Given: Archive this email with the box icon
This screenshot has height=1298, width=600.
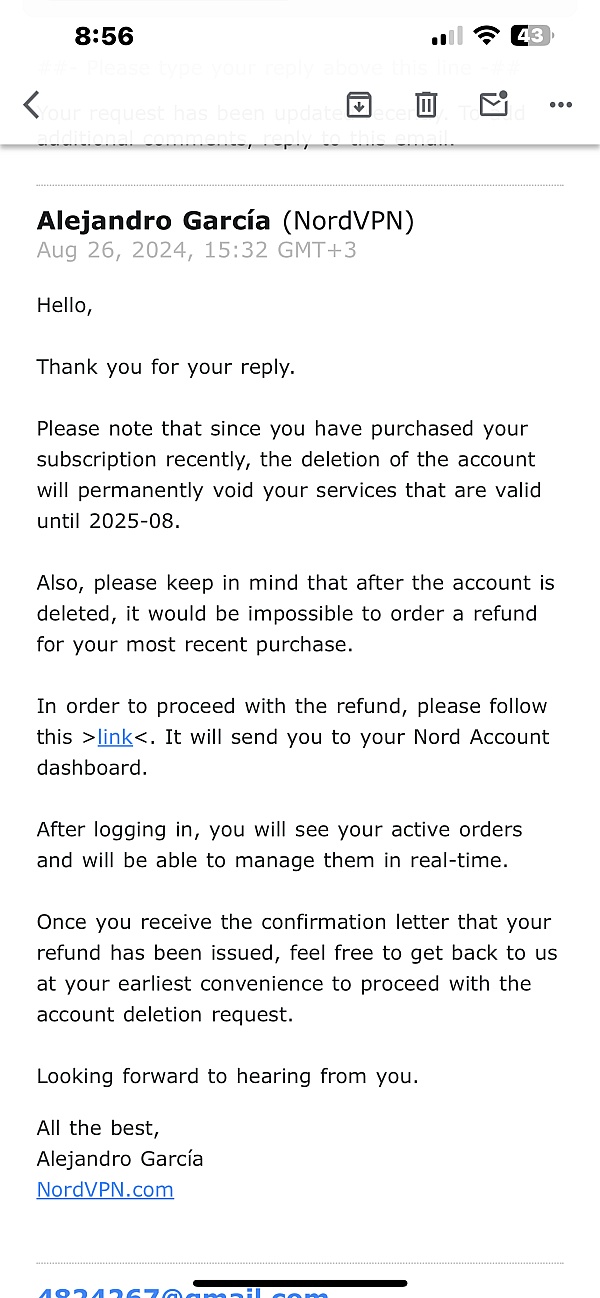Looking at the screenshot, I should (359, 104).
